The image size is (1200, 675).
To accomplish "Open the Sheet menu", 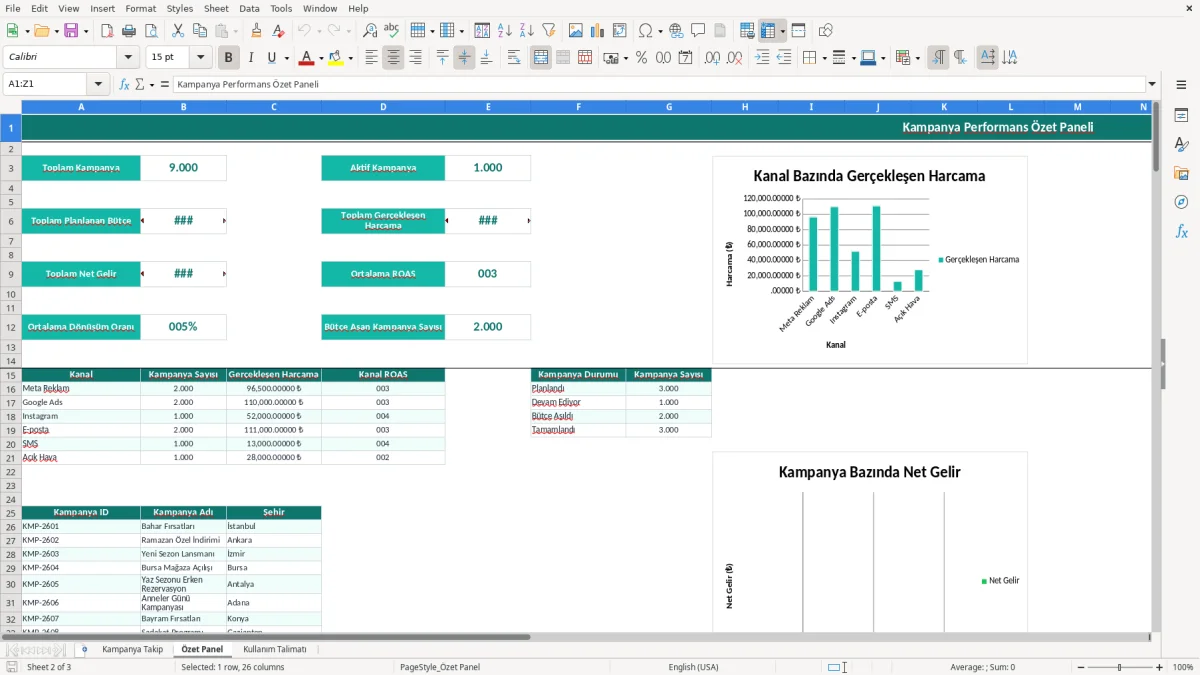I will tap(216, 8).
